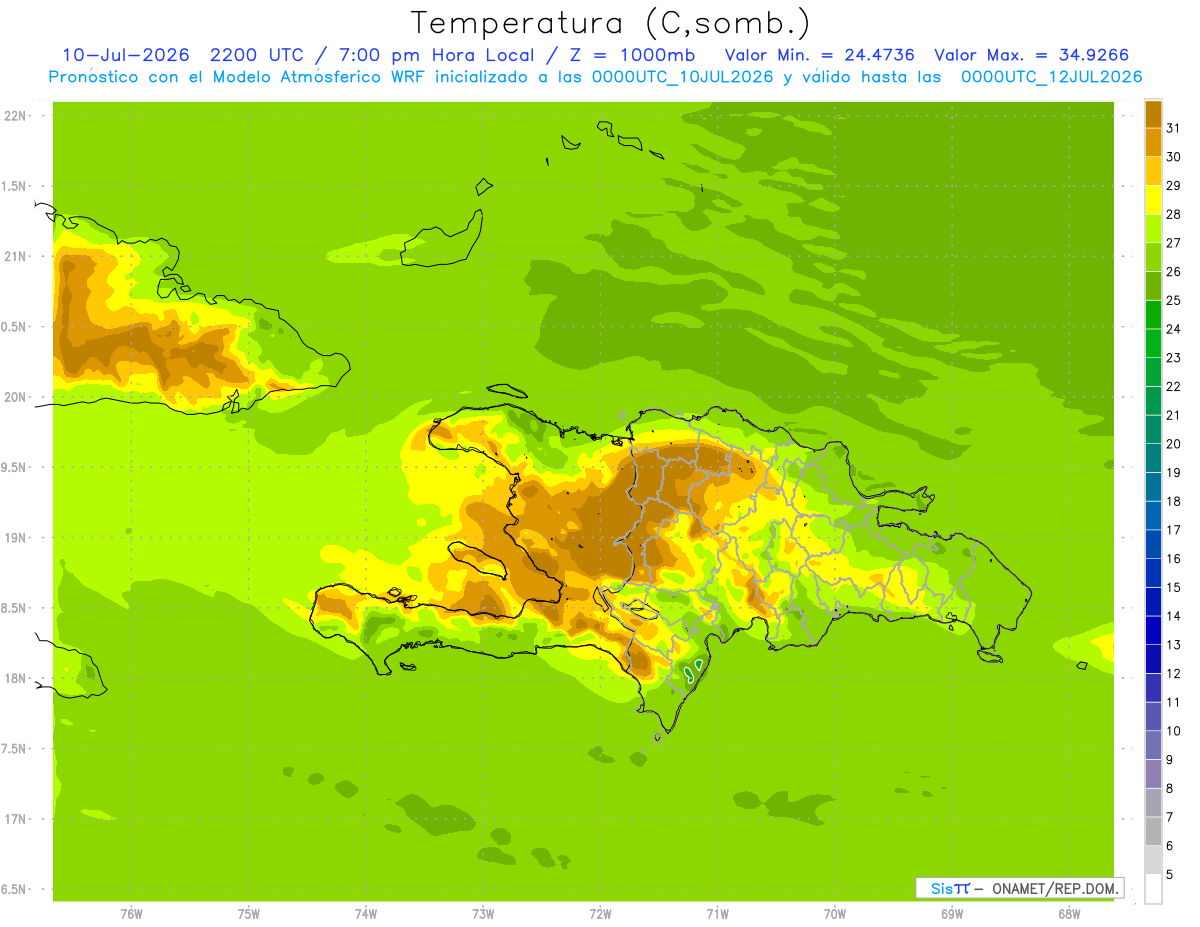The height and width of the screenshot is (927, 1200).
Task: Click the '68W' longitude axis label
Action: (1069, 914)
